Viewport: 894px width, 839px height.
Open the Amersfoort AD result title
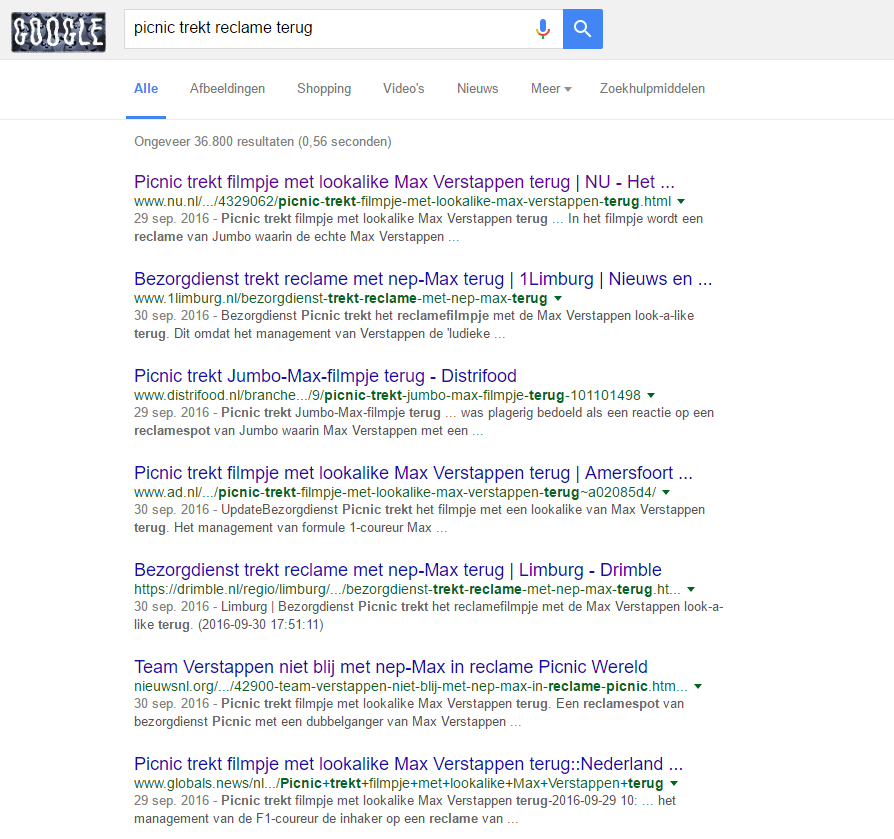click(x=413, y=473)
